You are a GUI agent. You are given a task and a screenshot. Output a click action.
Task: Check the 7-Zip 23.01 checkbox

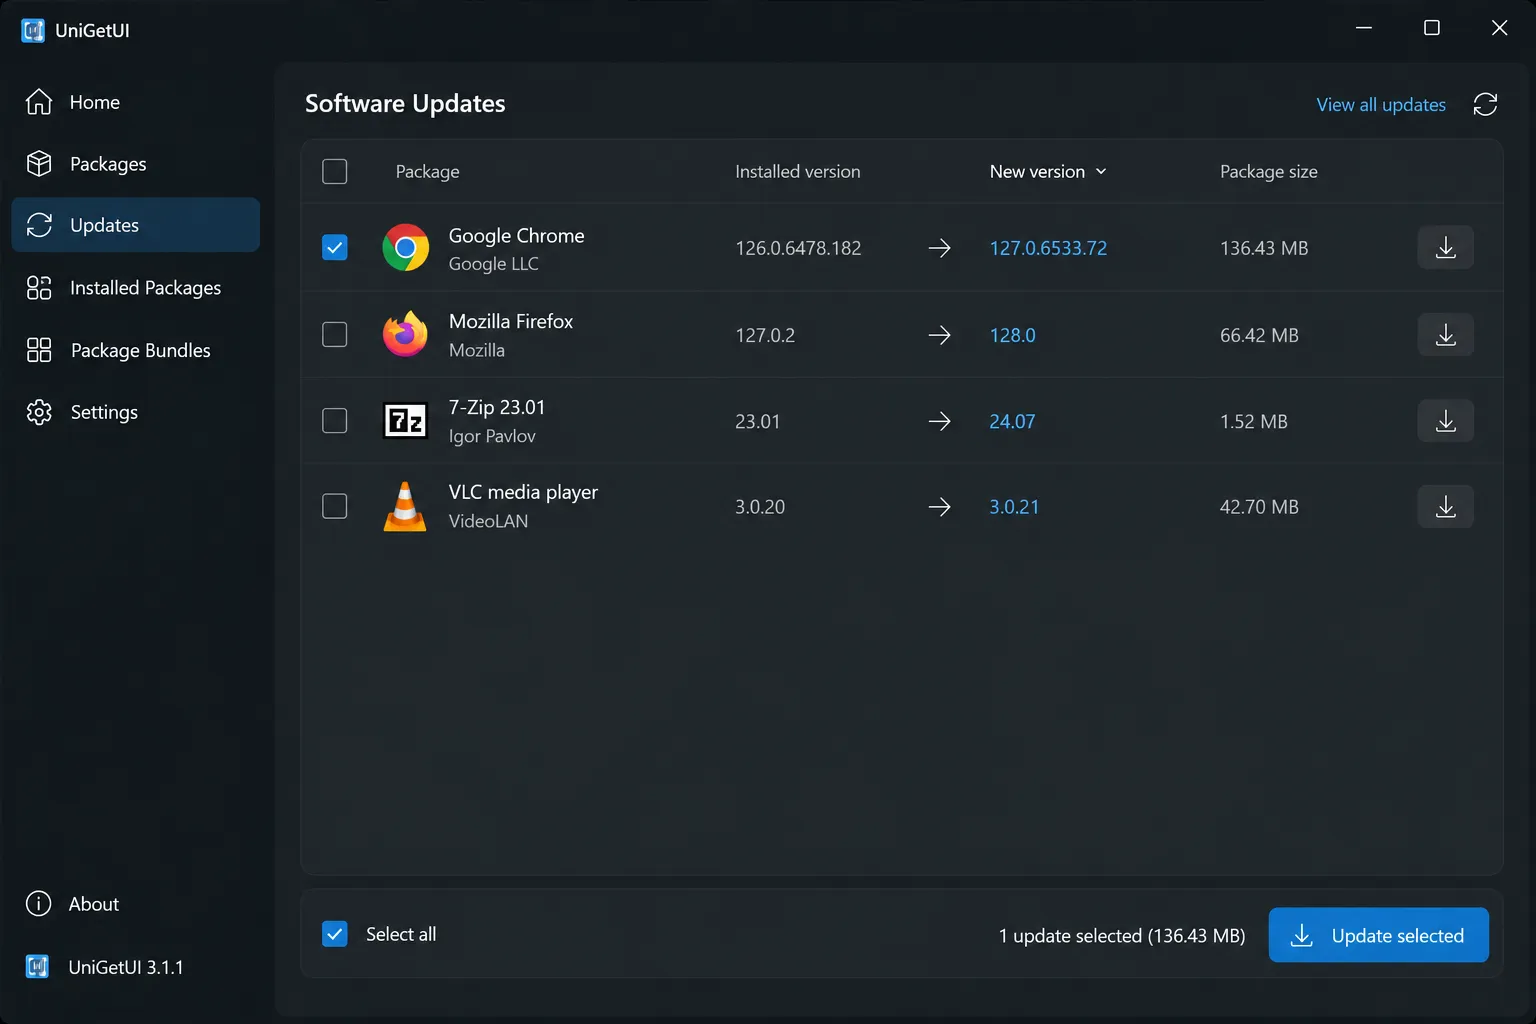(335, 420)
